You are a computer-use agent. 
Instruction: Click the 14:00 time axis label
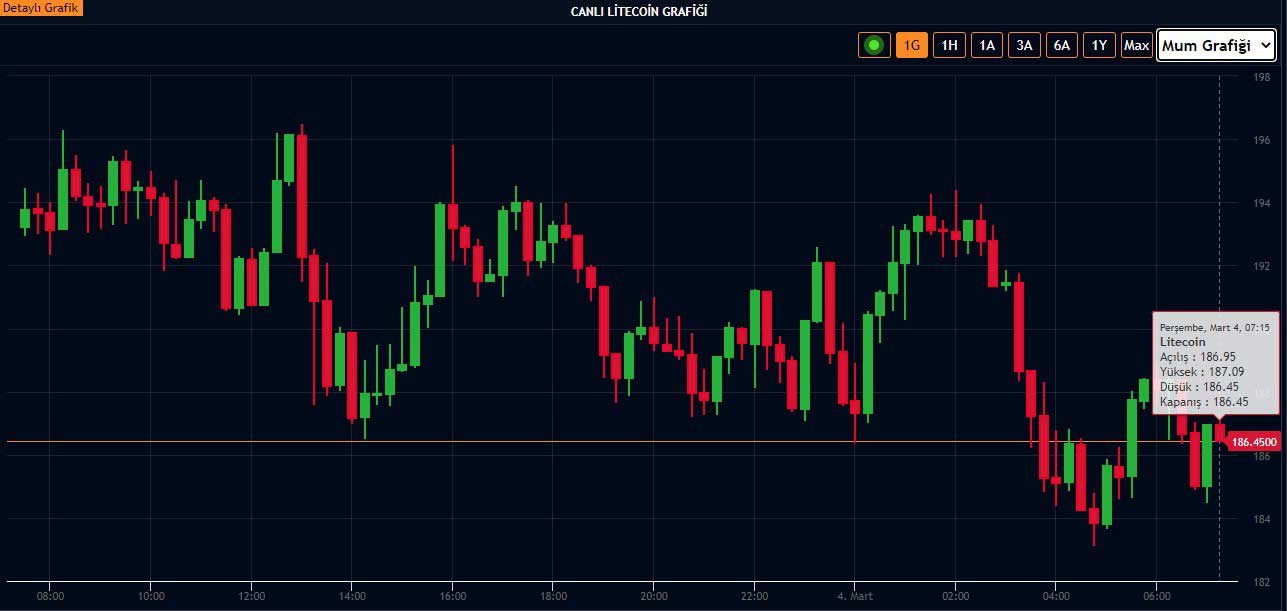point(351,595)
